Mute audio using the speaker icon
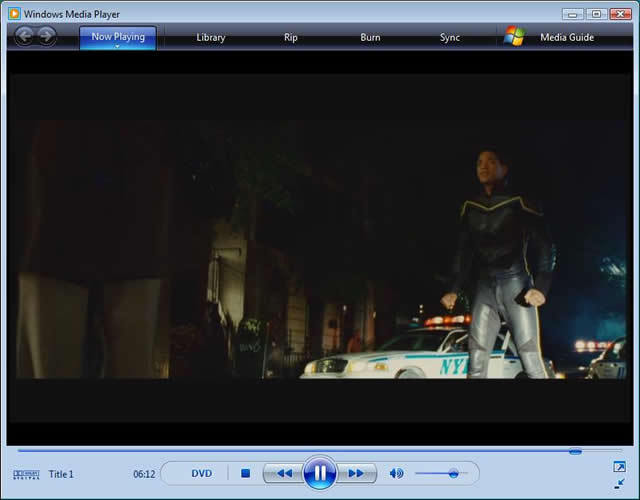The height and width of the screenshot is (500, 640). click(x=396, y=473)
